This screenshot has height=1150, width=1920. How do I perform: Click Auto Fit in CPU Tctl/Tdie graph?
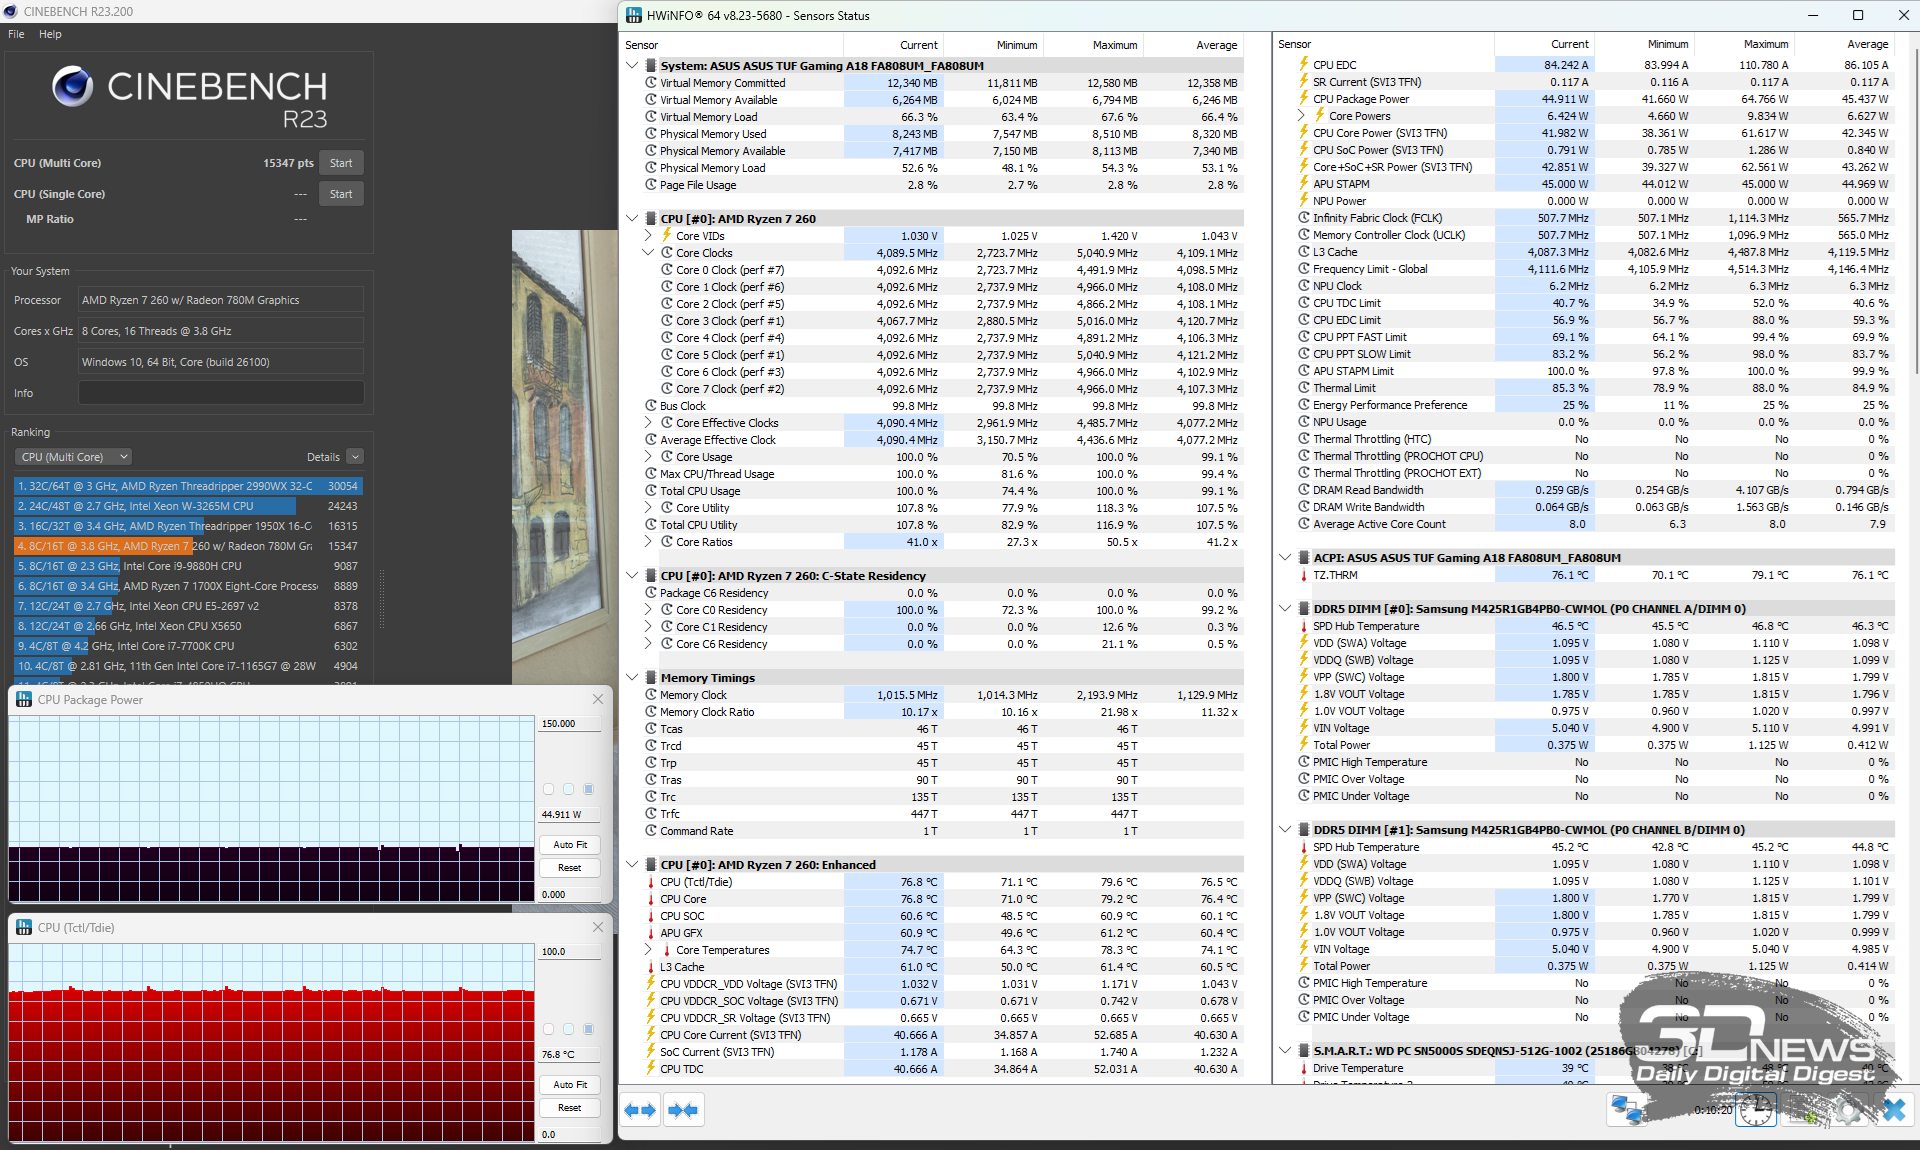(570, 1085)
